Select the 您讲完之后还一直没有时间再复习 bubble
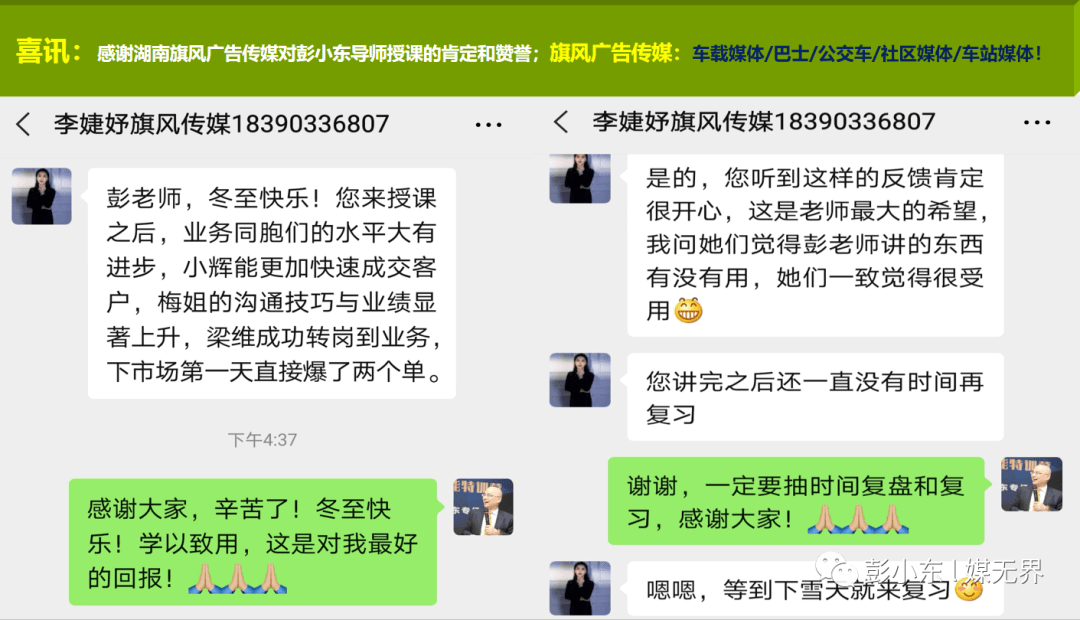 pos(816,397)
